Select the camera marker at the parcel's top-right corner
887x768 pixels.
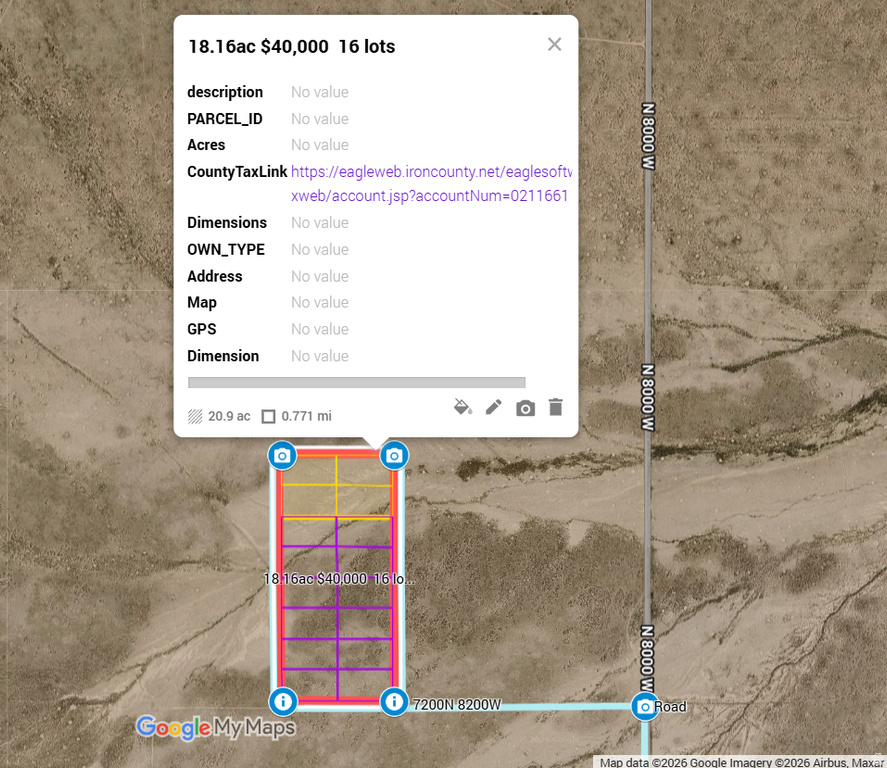point(394,455)
